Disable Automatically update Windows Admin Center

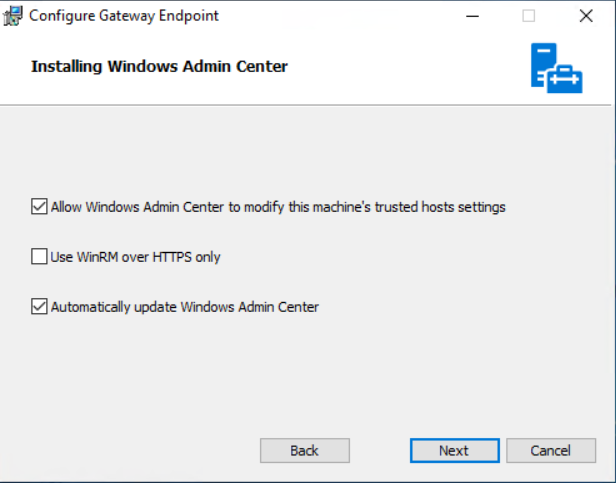pyautogui.click(x=40, y=307)
